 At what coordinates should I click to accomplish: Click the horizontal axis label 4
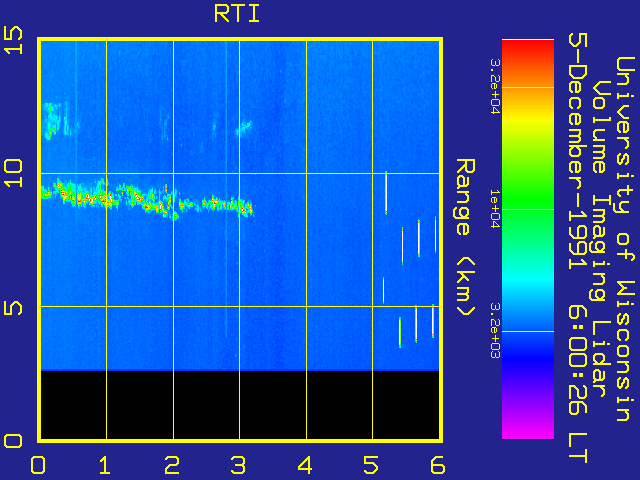click(x=305, y=465)
